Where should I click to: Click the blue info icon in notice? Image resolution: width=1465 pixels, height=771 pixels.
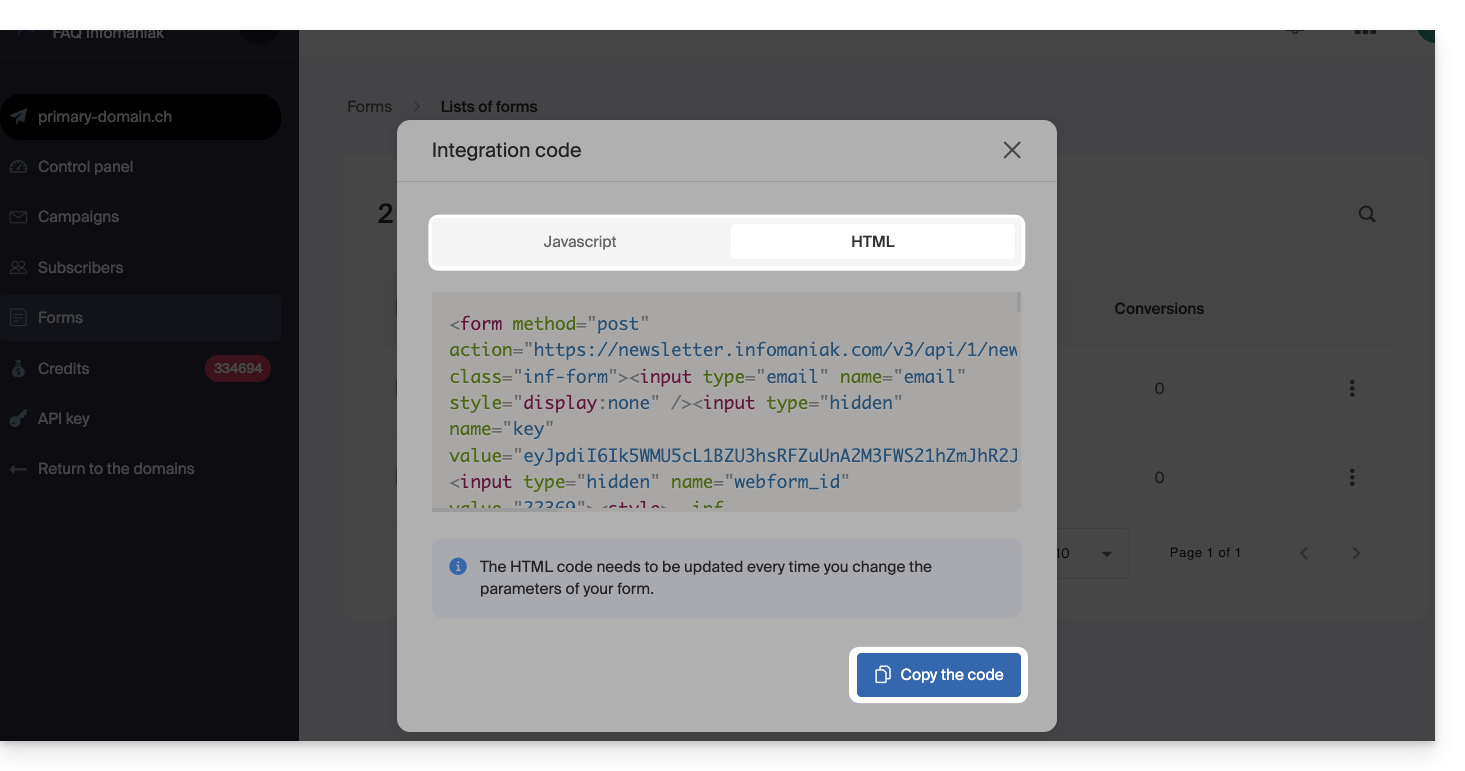[458, 567]
